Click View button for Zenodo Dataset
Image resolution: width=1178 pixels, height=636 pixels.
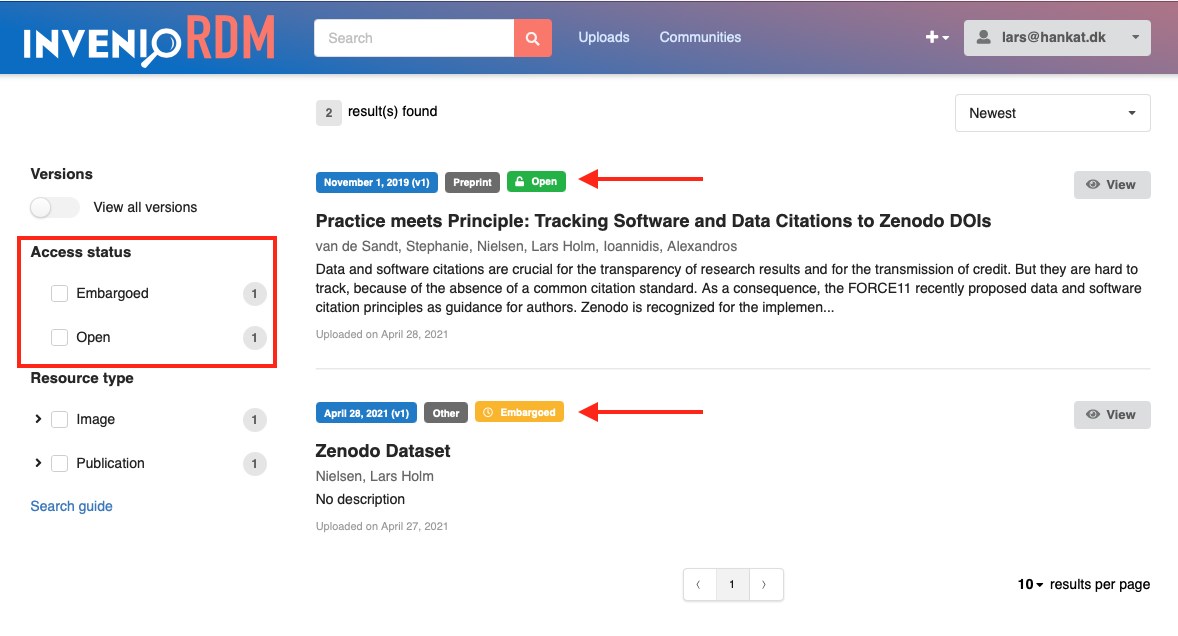click(1112, 414)
